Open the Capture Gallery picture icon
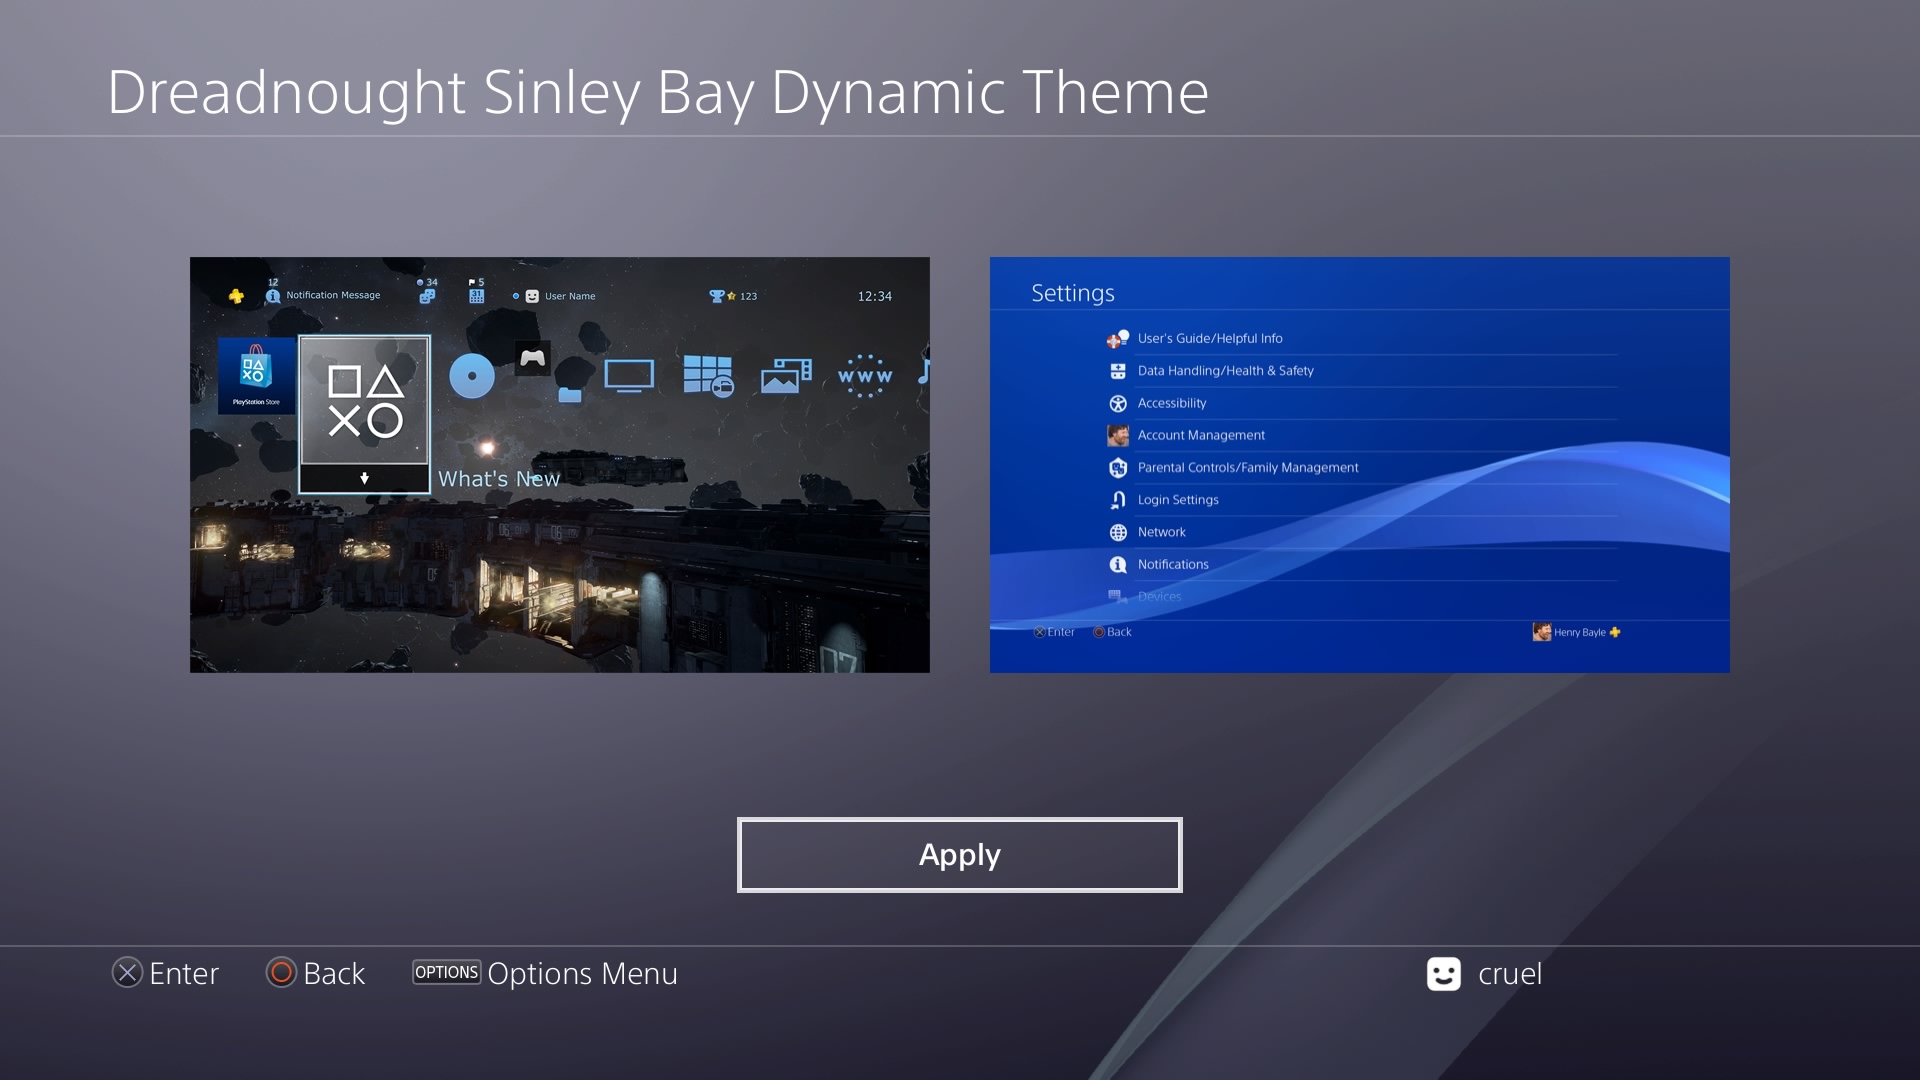Image resolution: width=1920 pixels, height=1080 pixels. (785, 376)
